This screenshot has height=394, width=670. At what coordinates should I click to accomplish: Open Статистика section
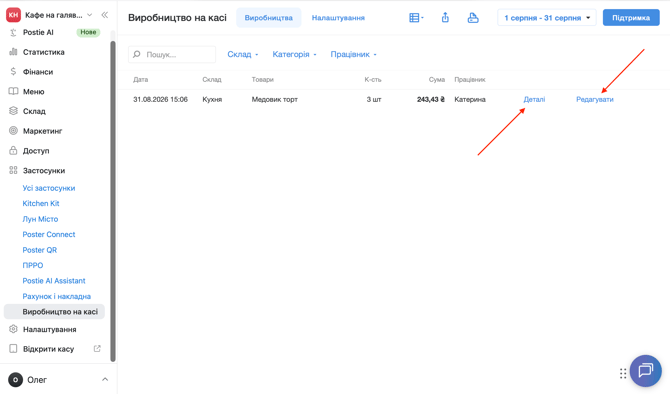point(44,52)
